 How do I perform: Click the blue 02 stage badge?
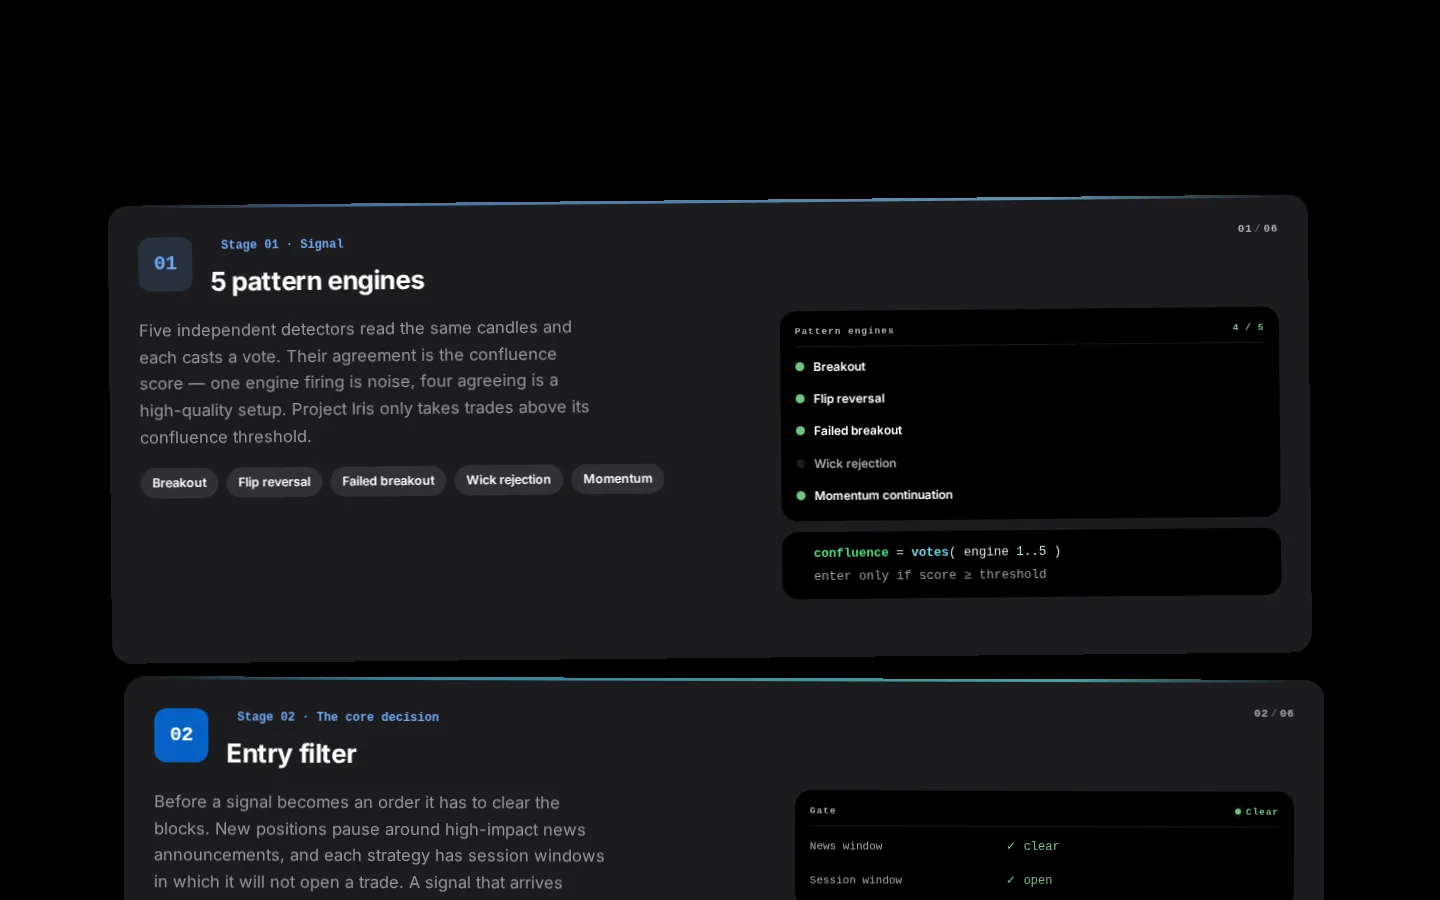coord(181,735)
